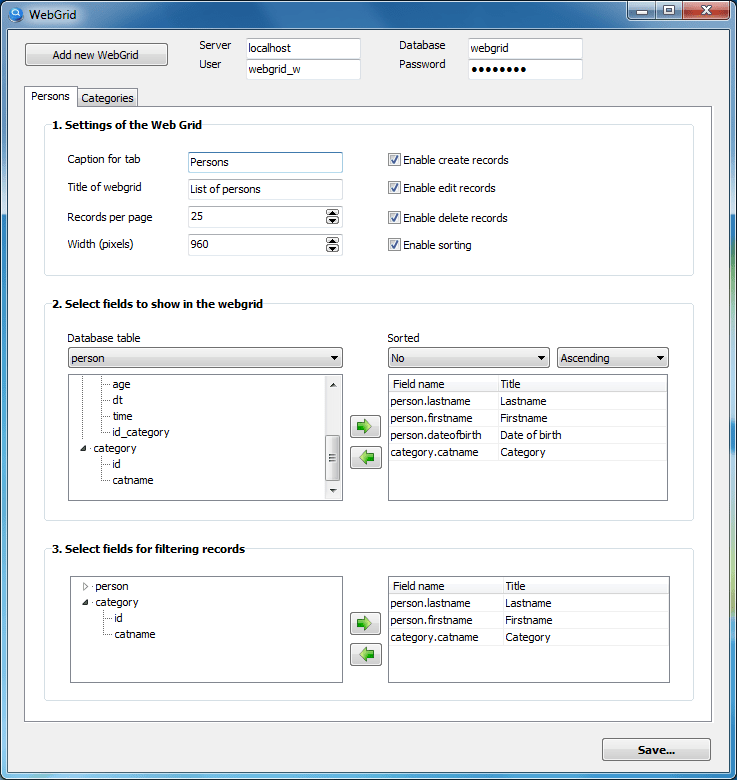Toggle Enable create records checkbox
This screenshot has width=737, height=780.
click(x=394, y=160)
